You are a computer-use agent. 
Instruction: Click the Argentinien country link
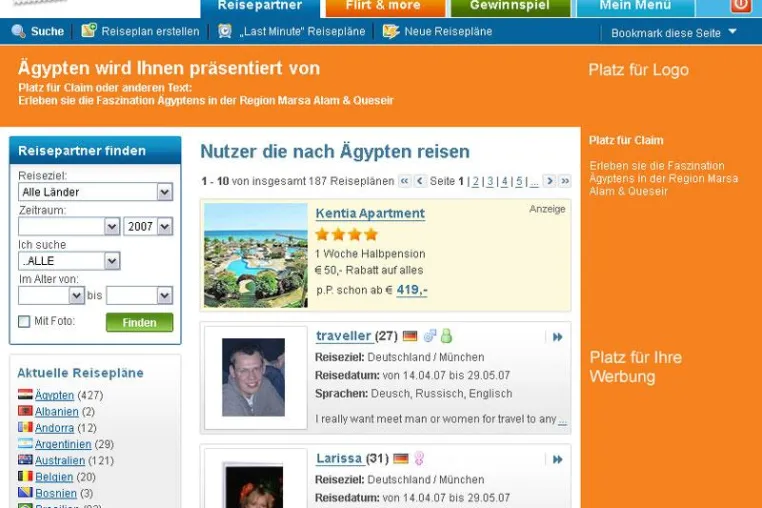(63, 444)
